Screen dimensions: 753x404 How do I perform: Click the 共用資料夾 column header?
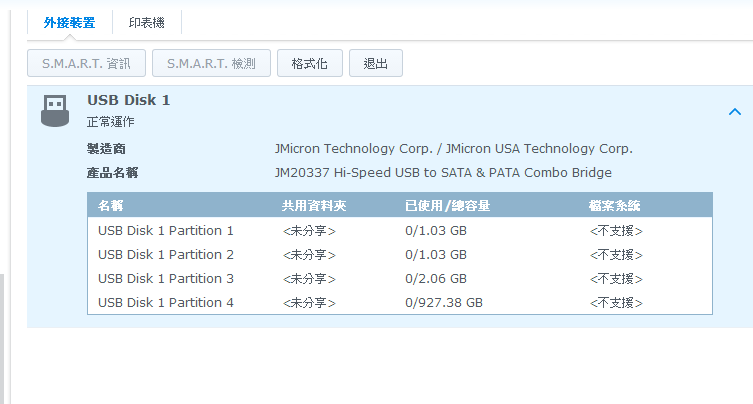pyautogui.click(x=314, y=206)
